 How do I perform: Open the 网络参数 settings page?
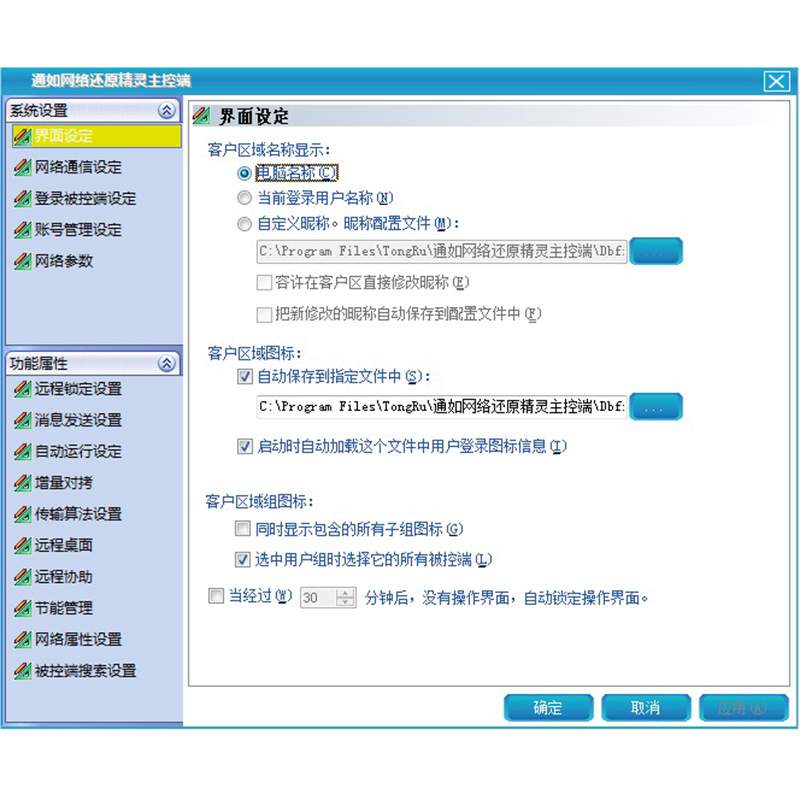tap(22, 261)
